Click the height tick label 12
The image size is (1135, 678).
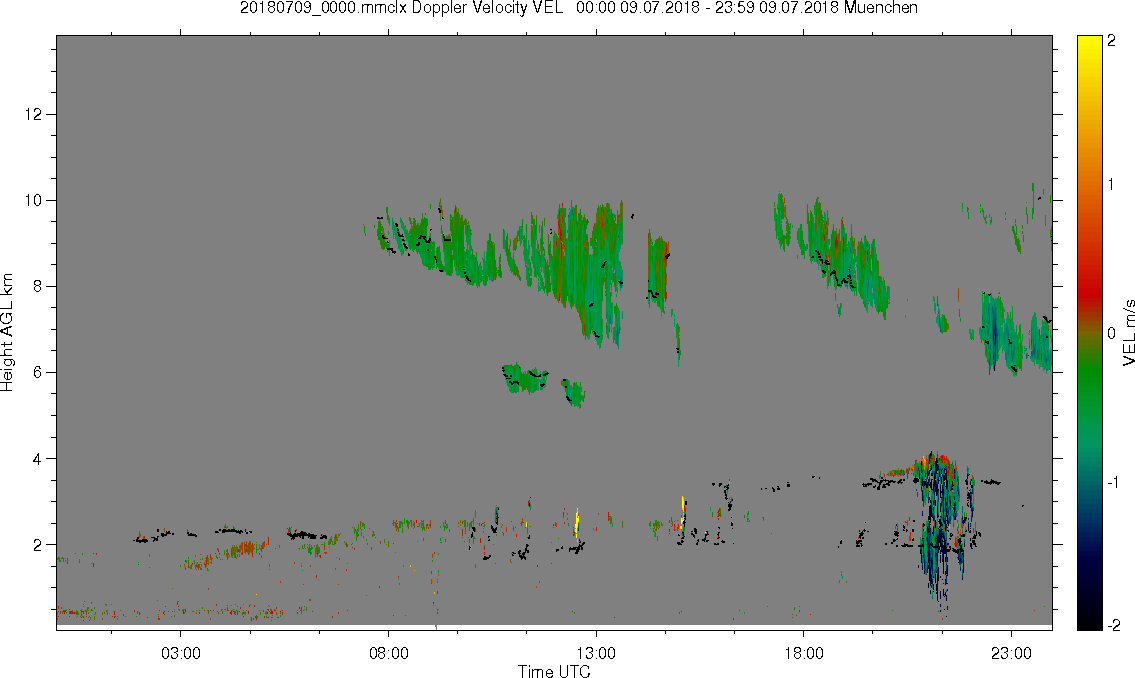pos(33,114)
